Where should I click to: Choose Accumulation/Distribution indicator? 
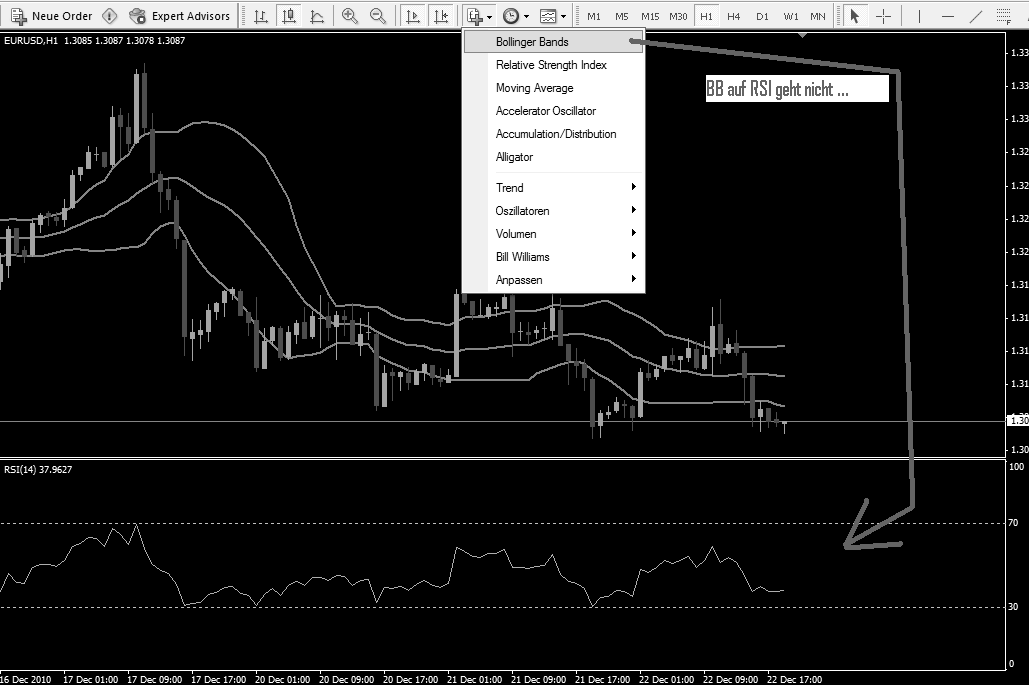[555, 134]
